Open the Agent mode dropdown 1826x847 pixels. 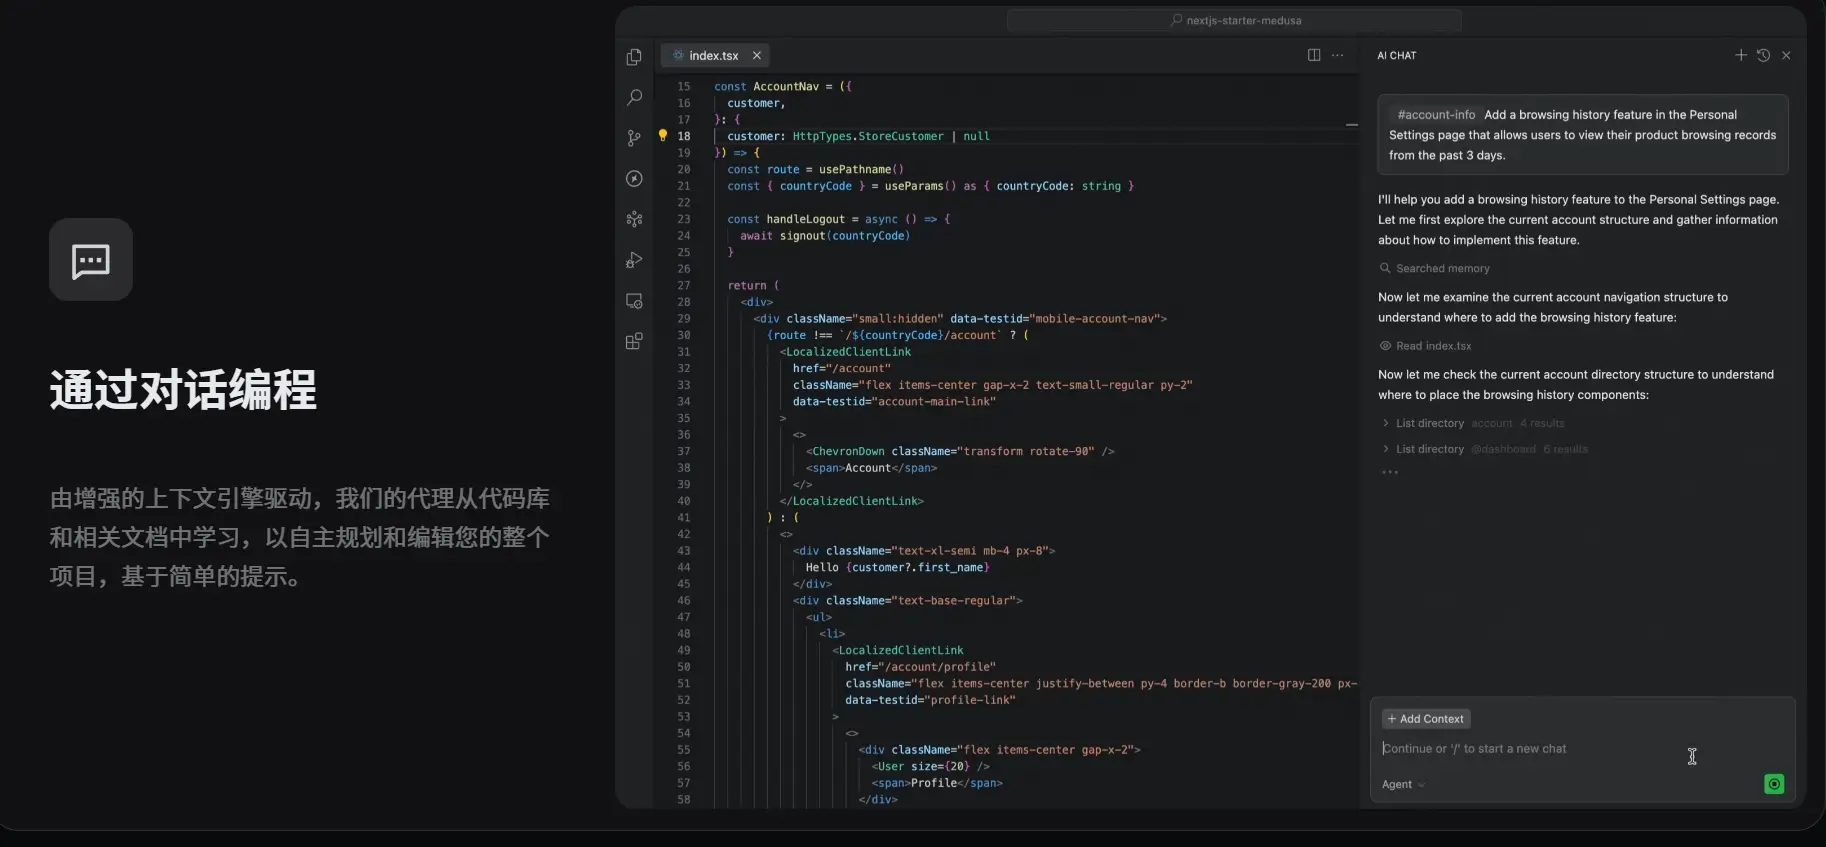click(x=1403, y=784)
